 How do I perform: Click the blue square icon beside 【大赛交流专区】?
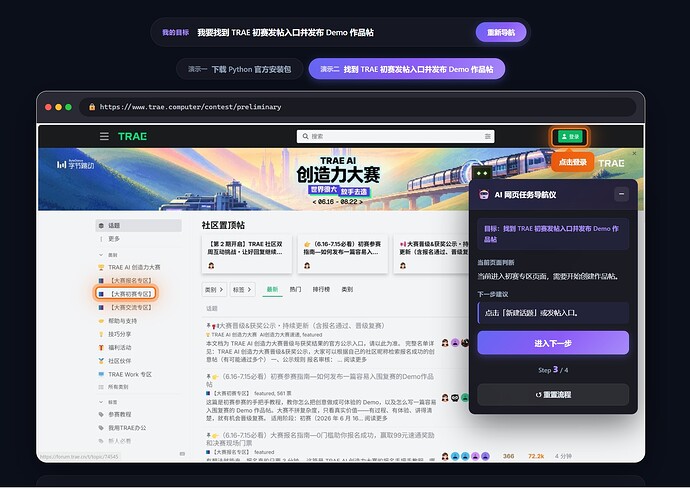coord(101,307)
